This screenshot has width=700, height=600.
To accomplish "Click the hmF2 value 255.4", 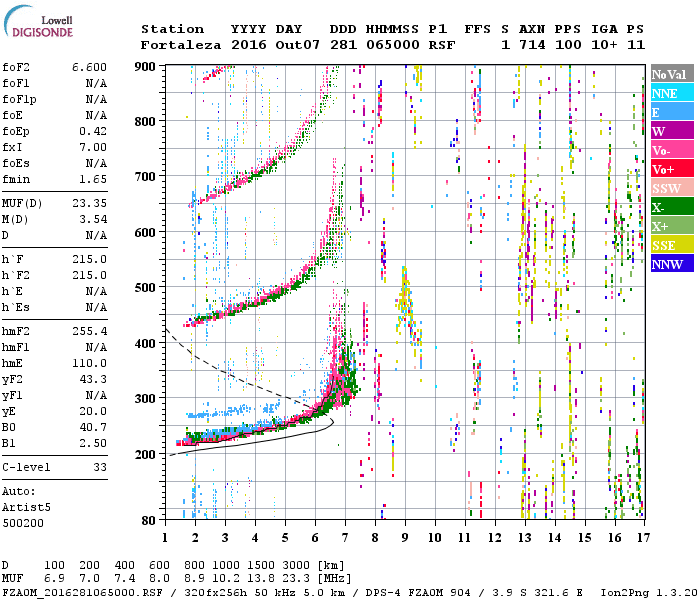I will 89,331.
